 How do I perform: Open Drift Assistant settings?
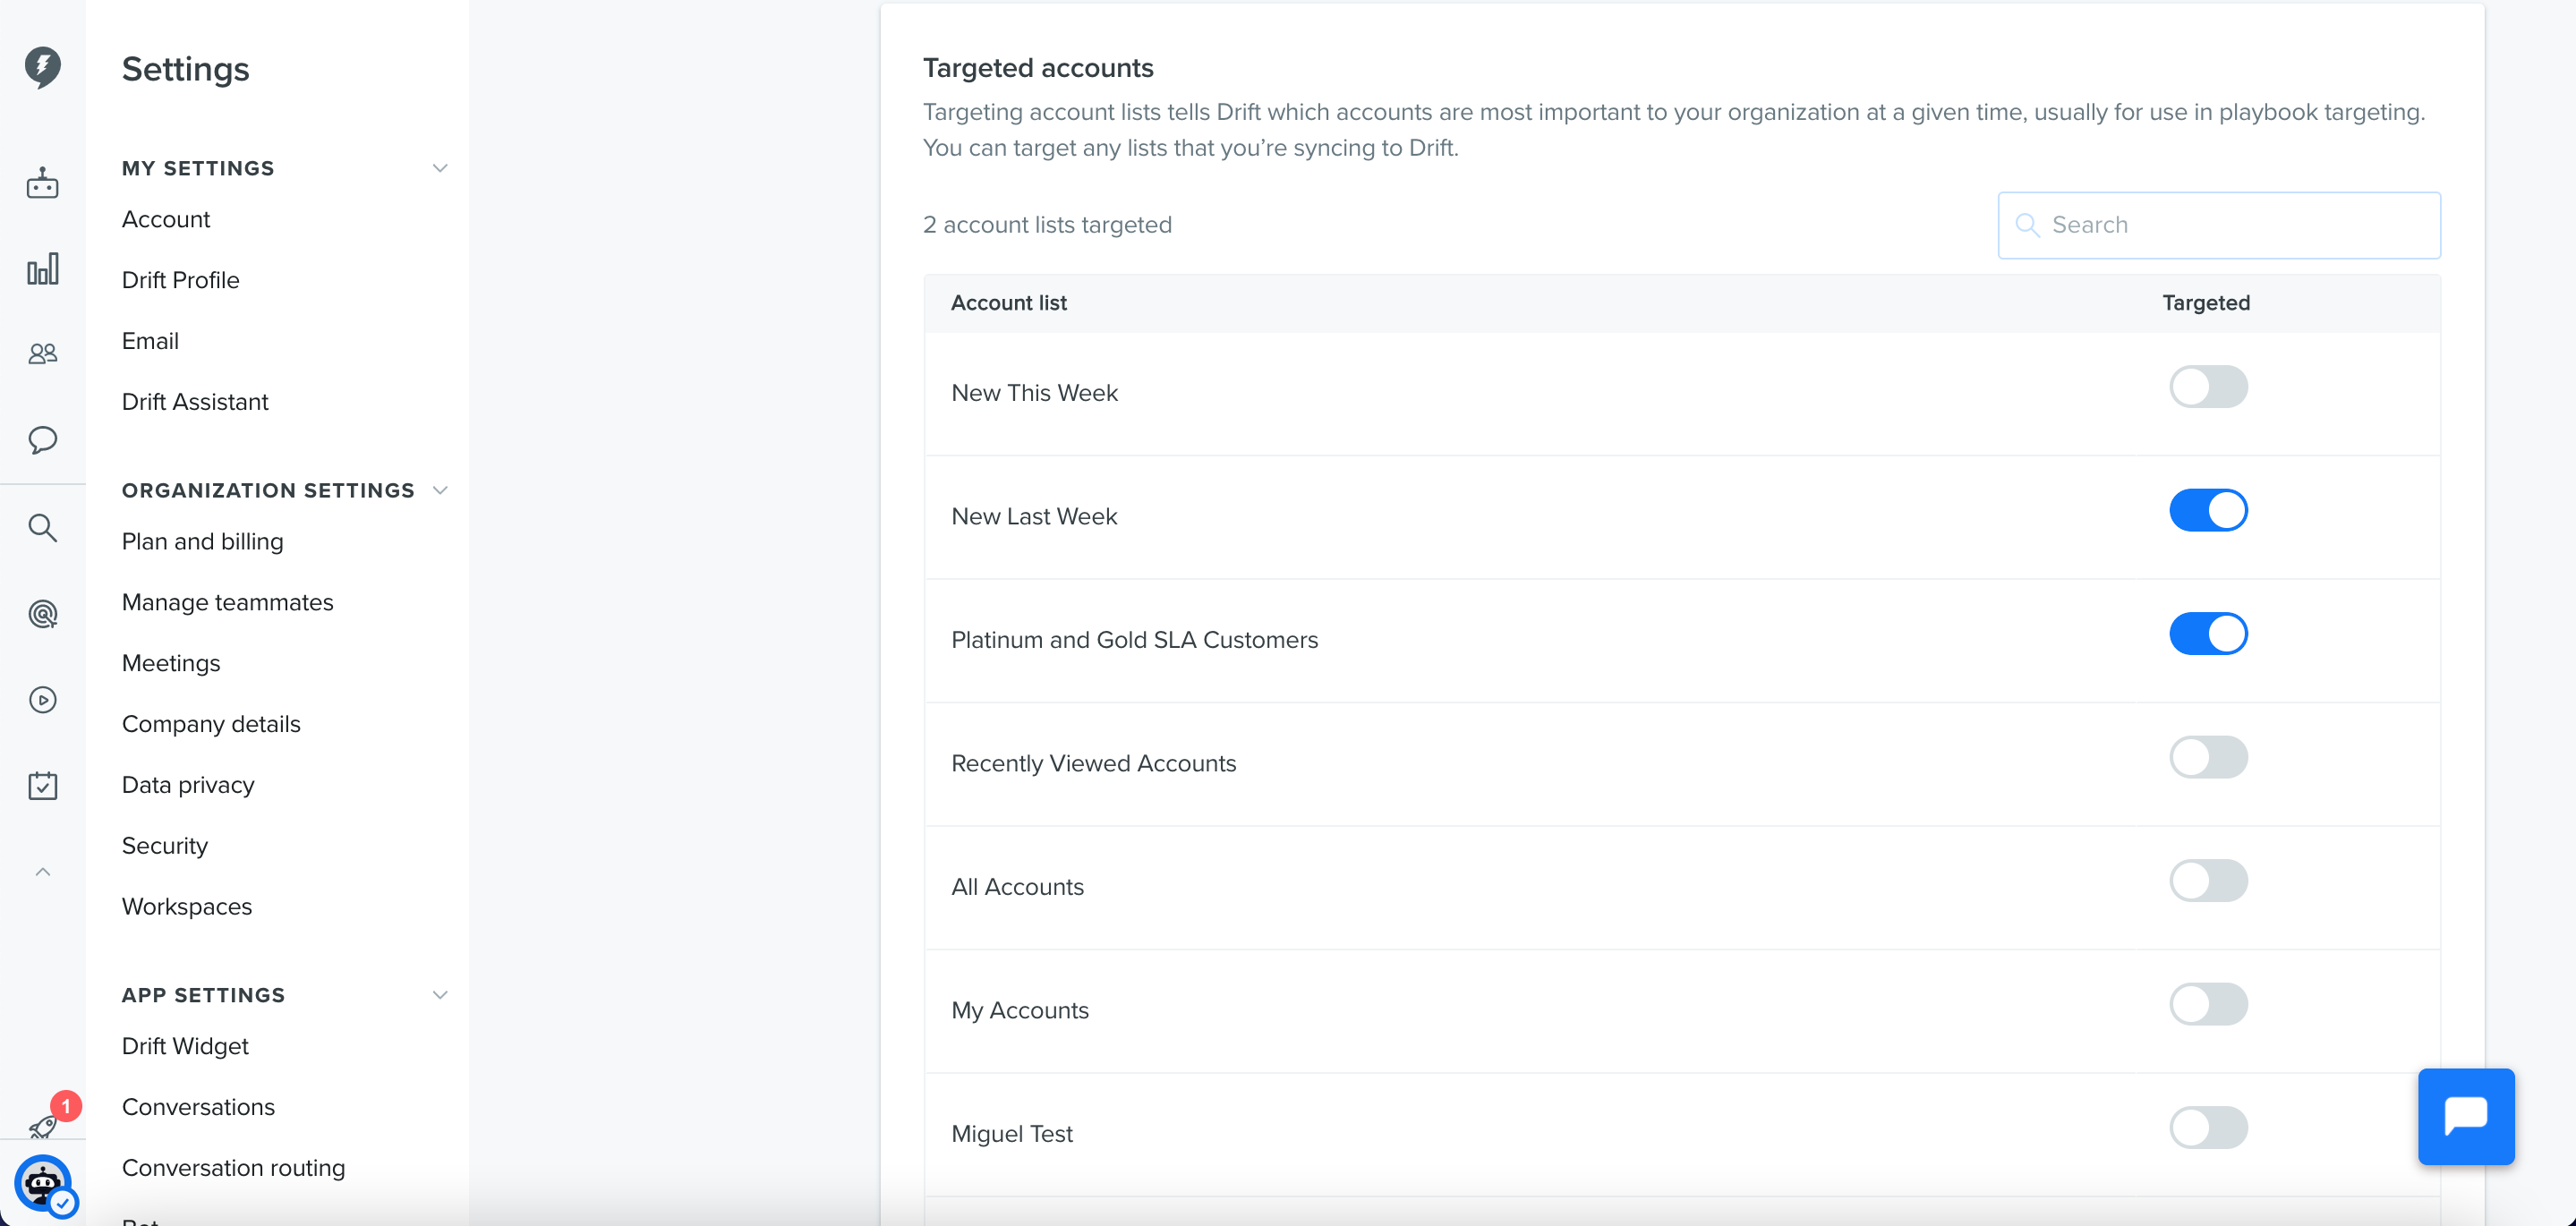(195, 402)
